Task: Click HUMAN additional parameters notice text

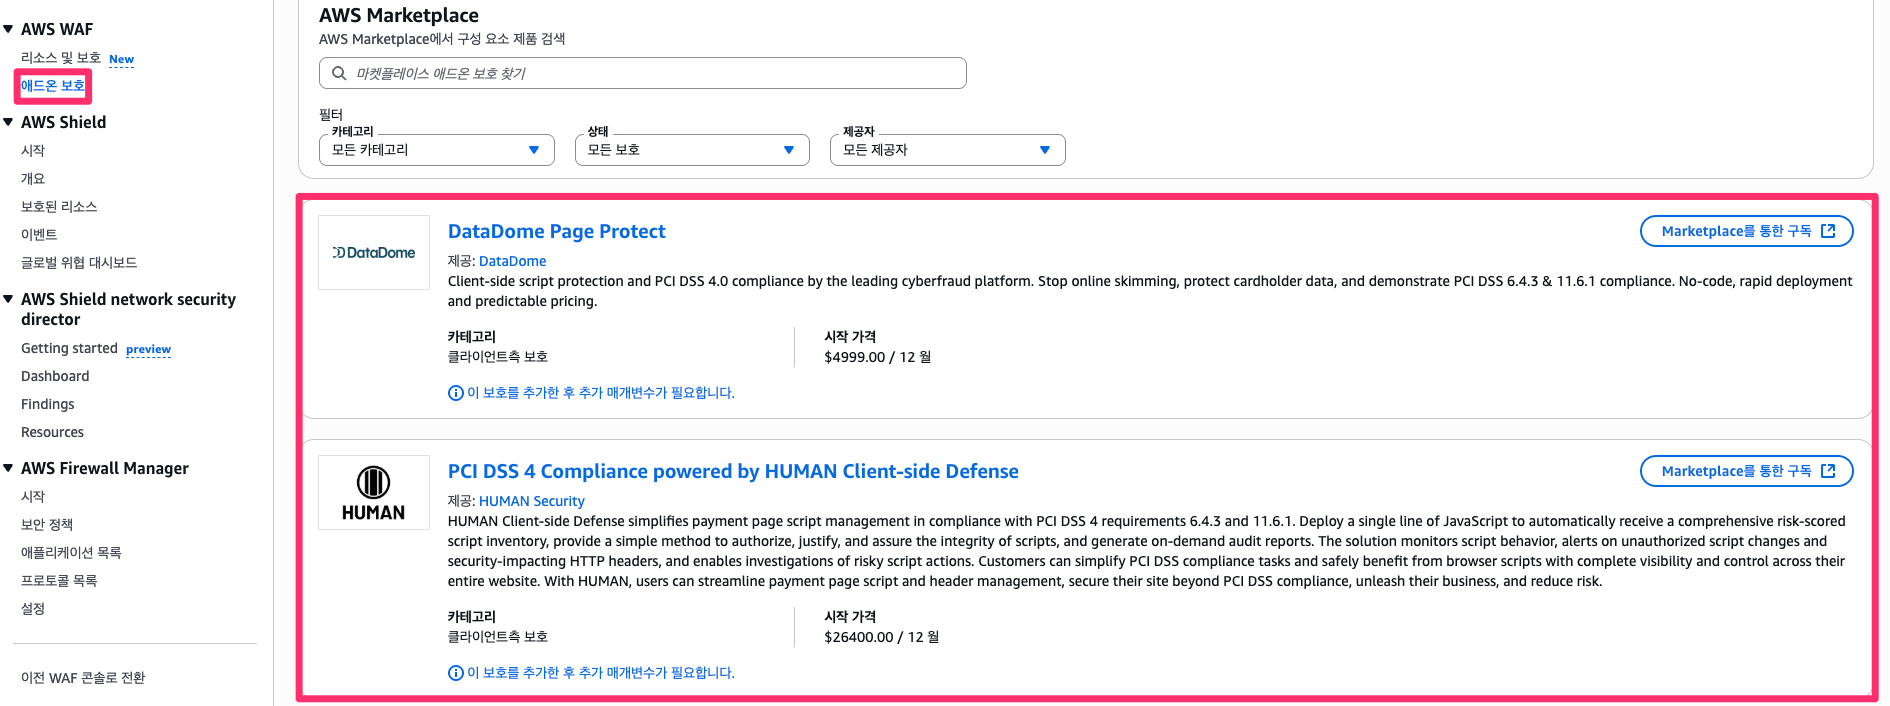Action: 600,673
